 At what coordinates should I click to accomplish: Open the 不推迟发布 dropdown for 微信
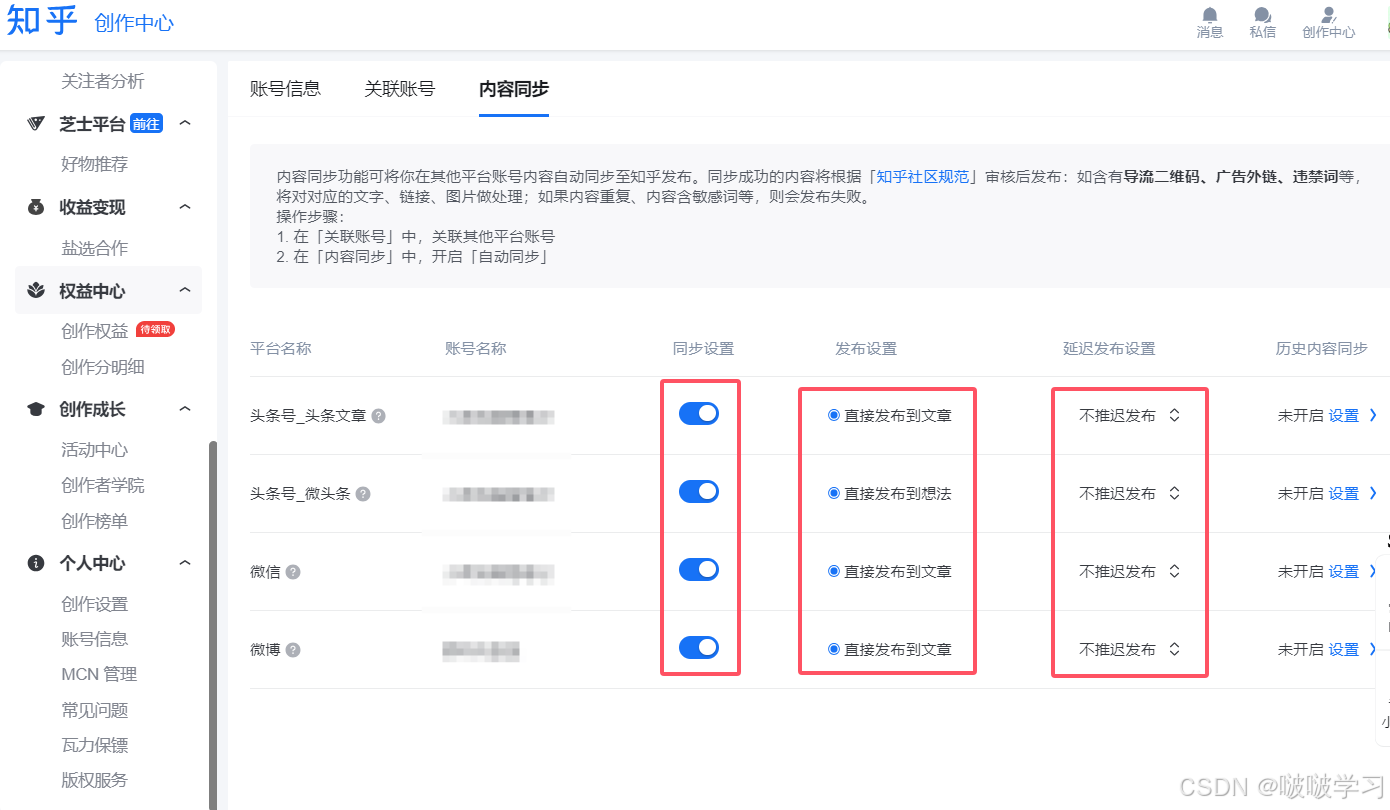pos(1130,572)
